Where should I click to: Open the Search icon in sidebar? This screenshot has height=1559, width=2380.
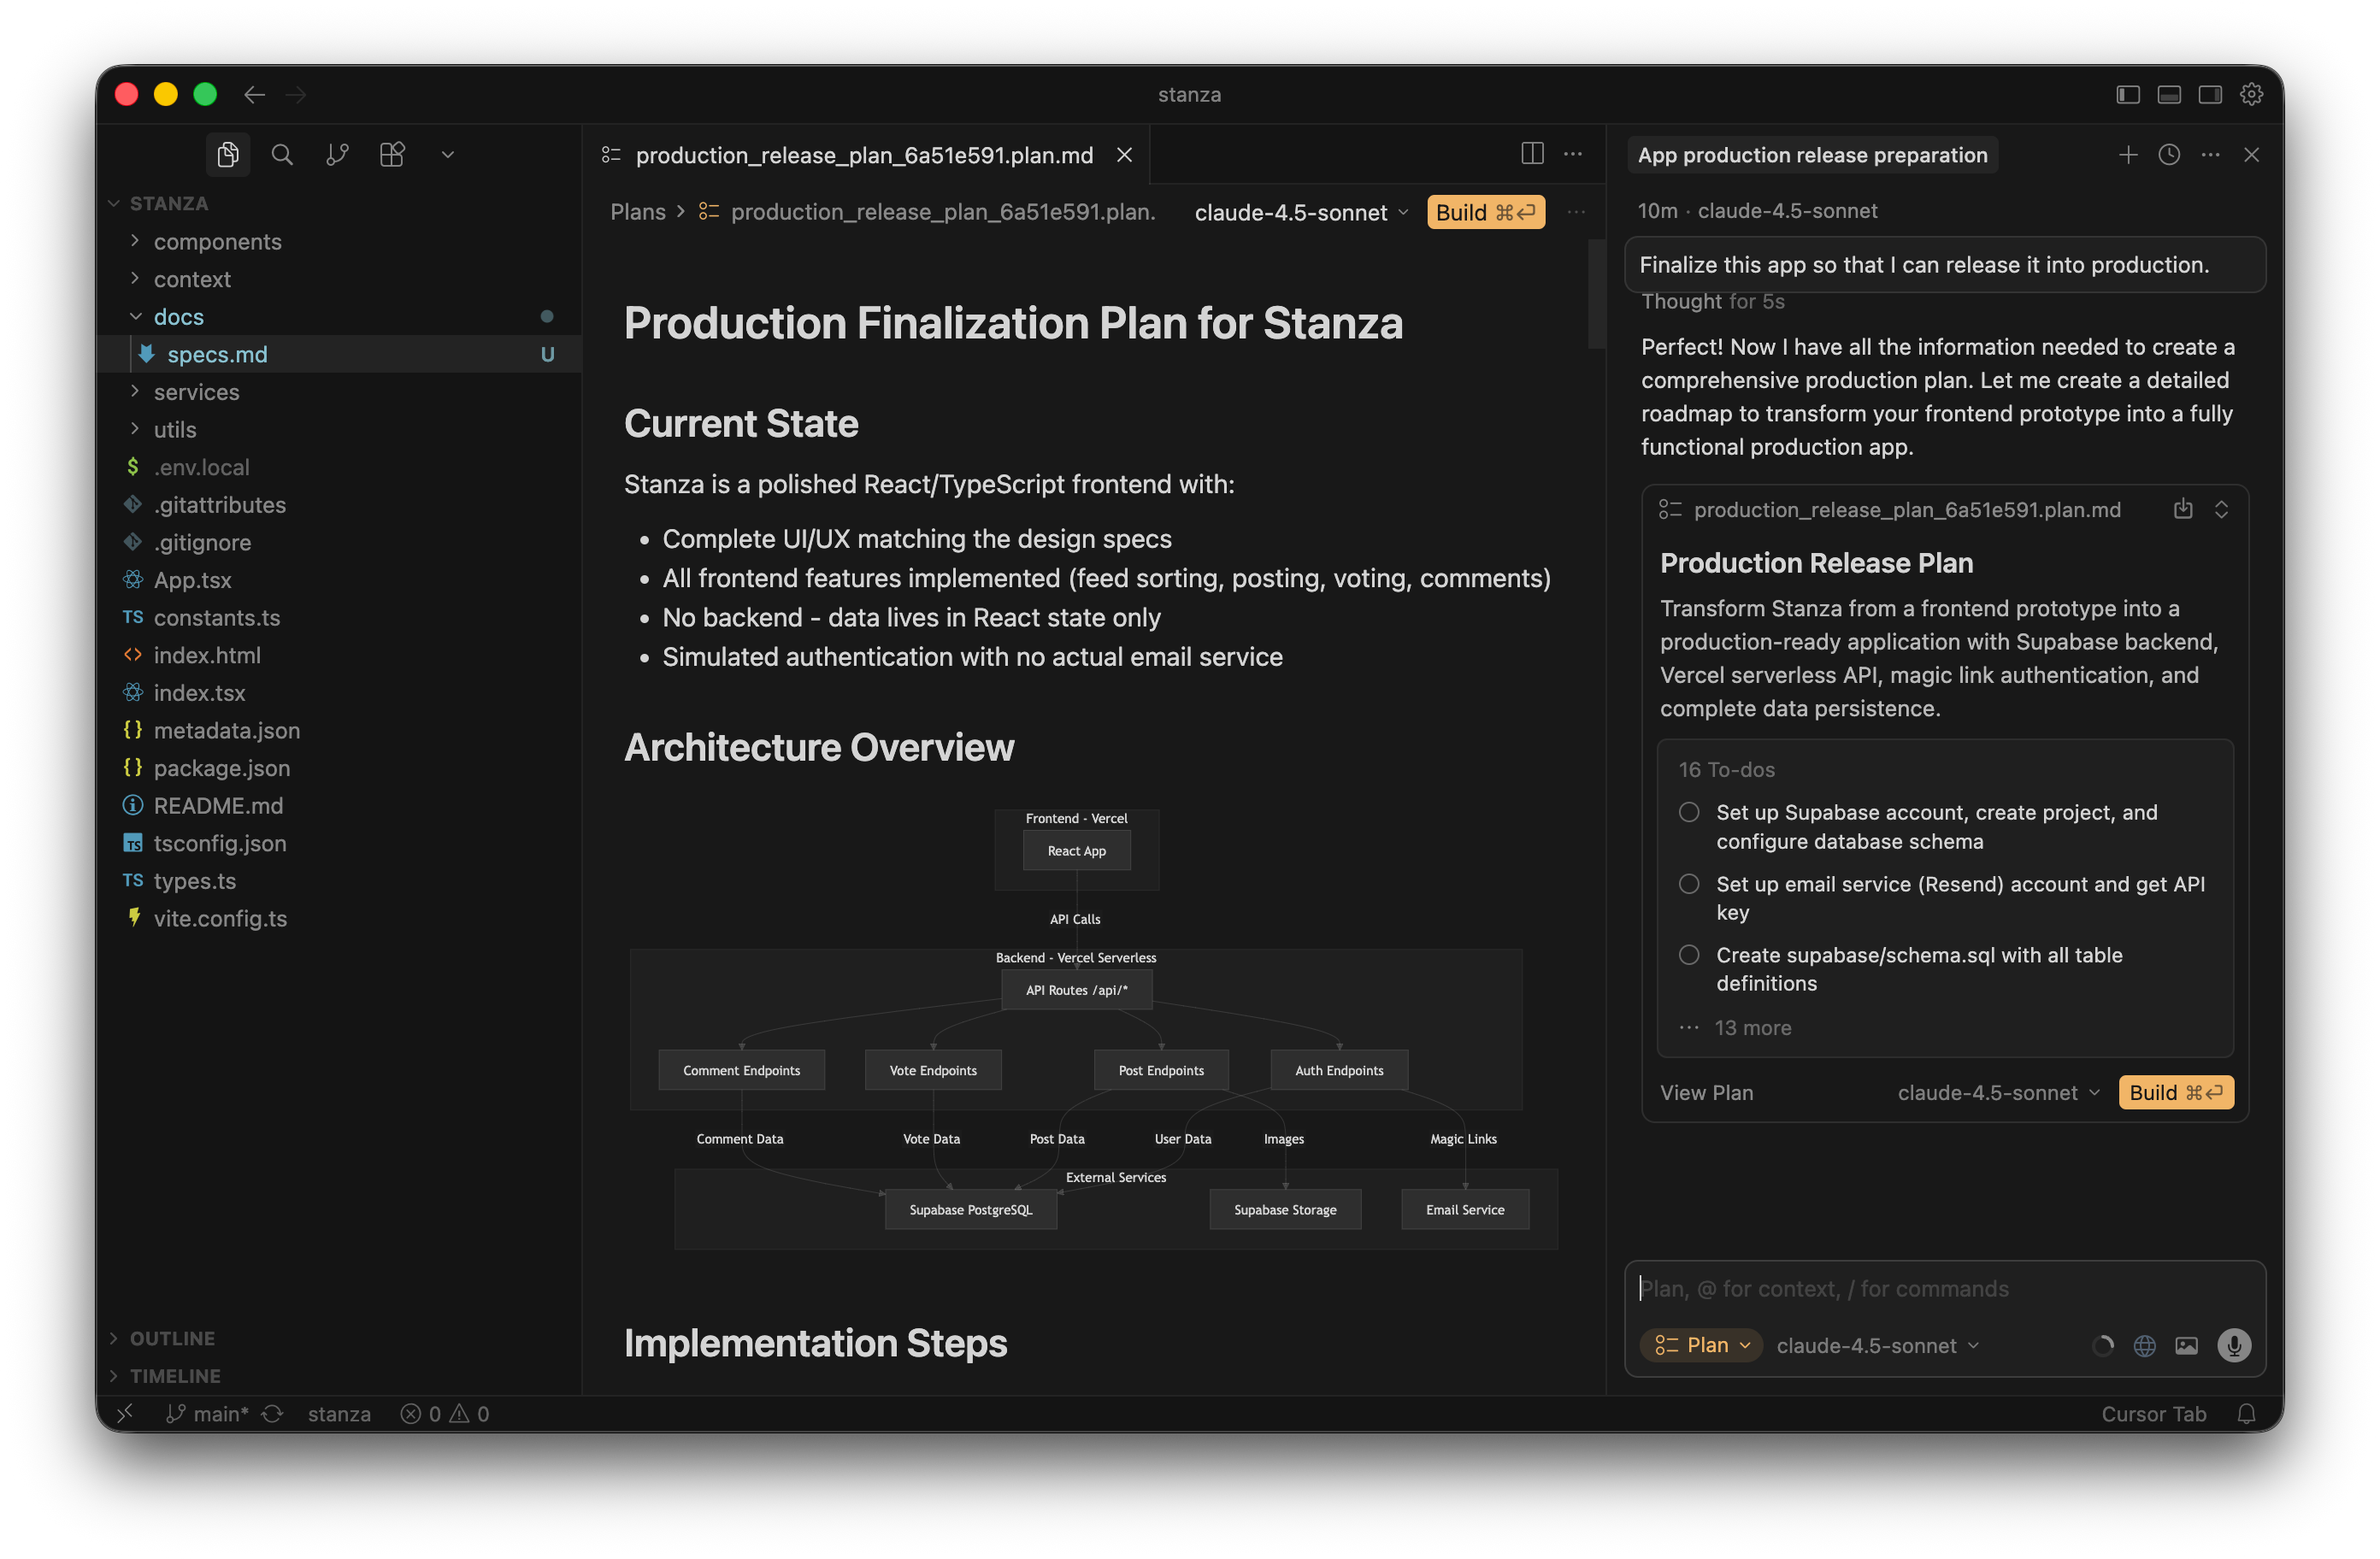(x=282, y=155)
